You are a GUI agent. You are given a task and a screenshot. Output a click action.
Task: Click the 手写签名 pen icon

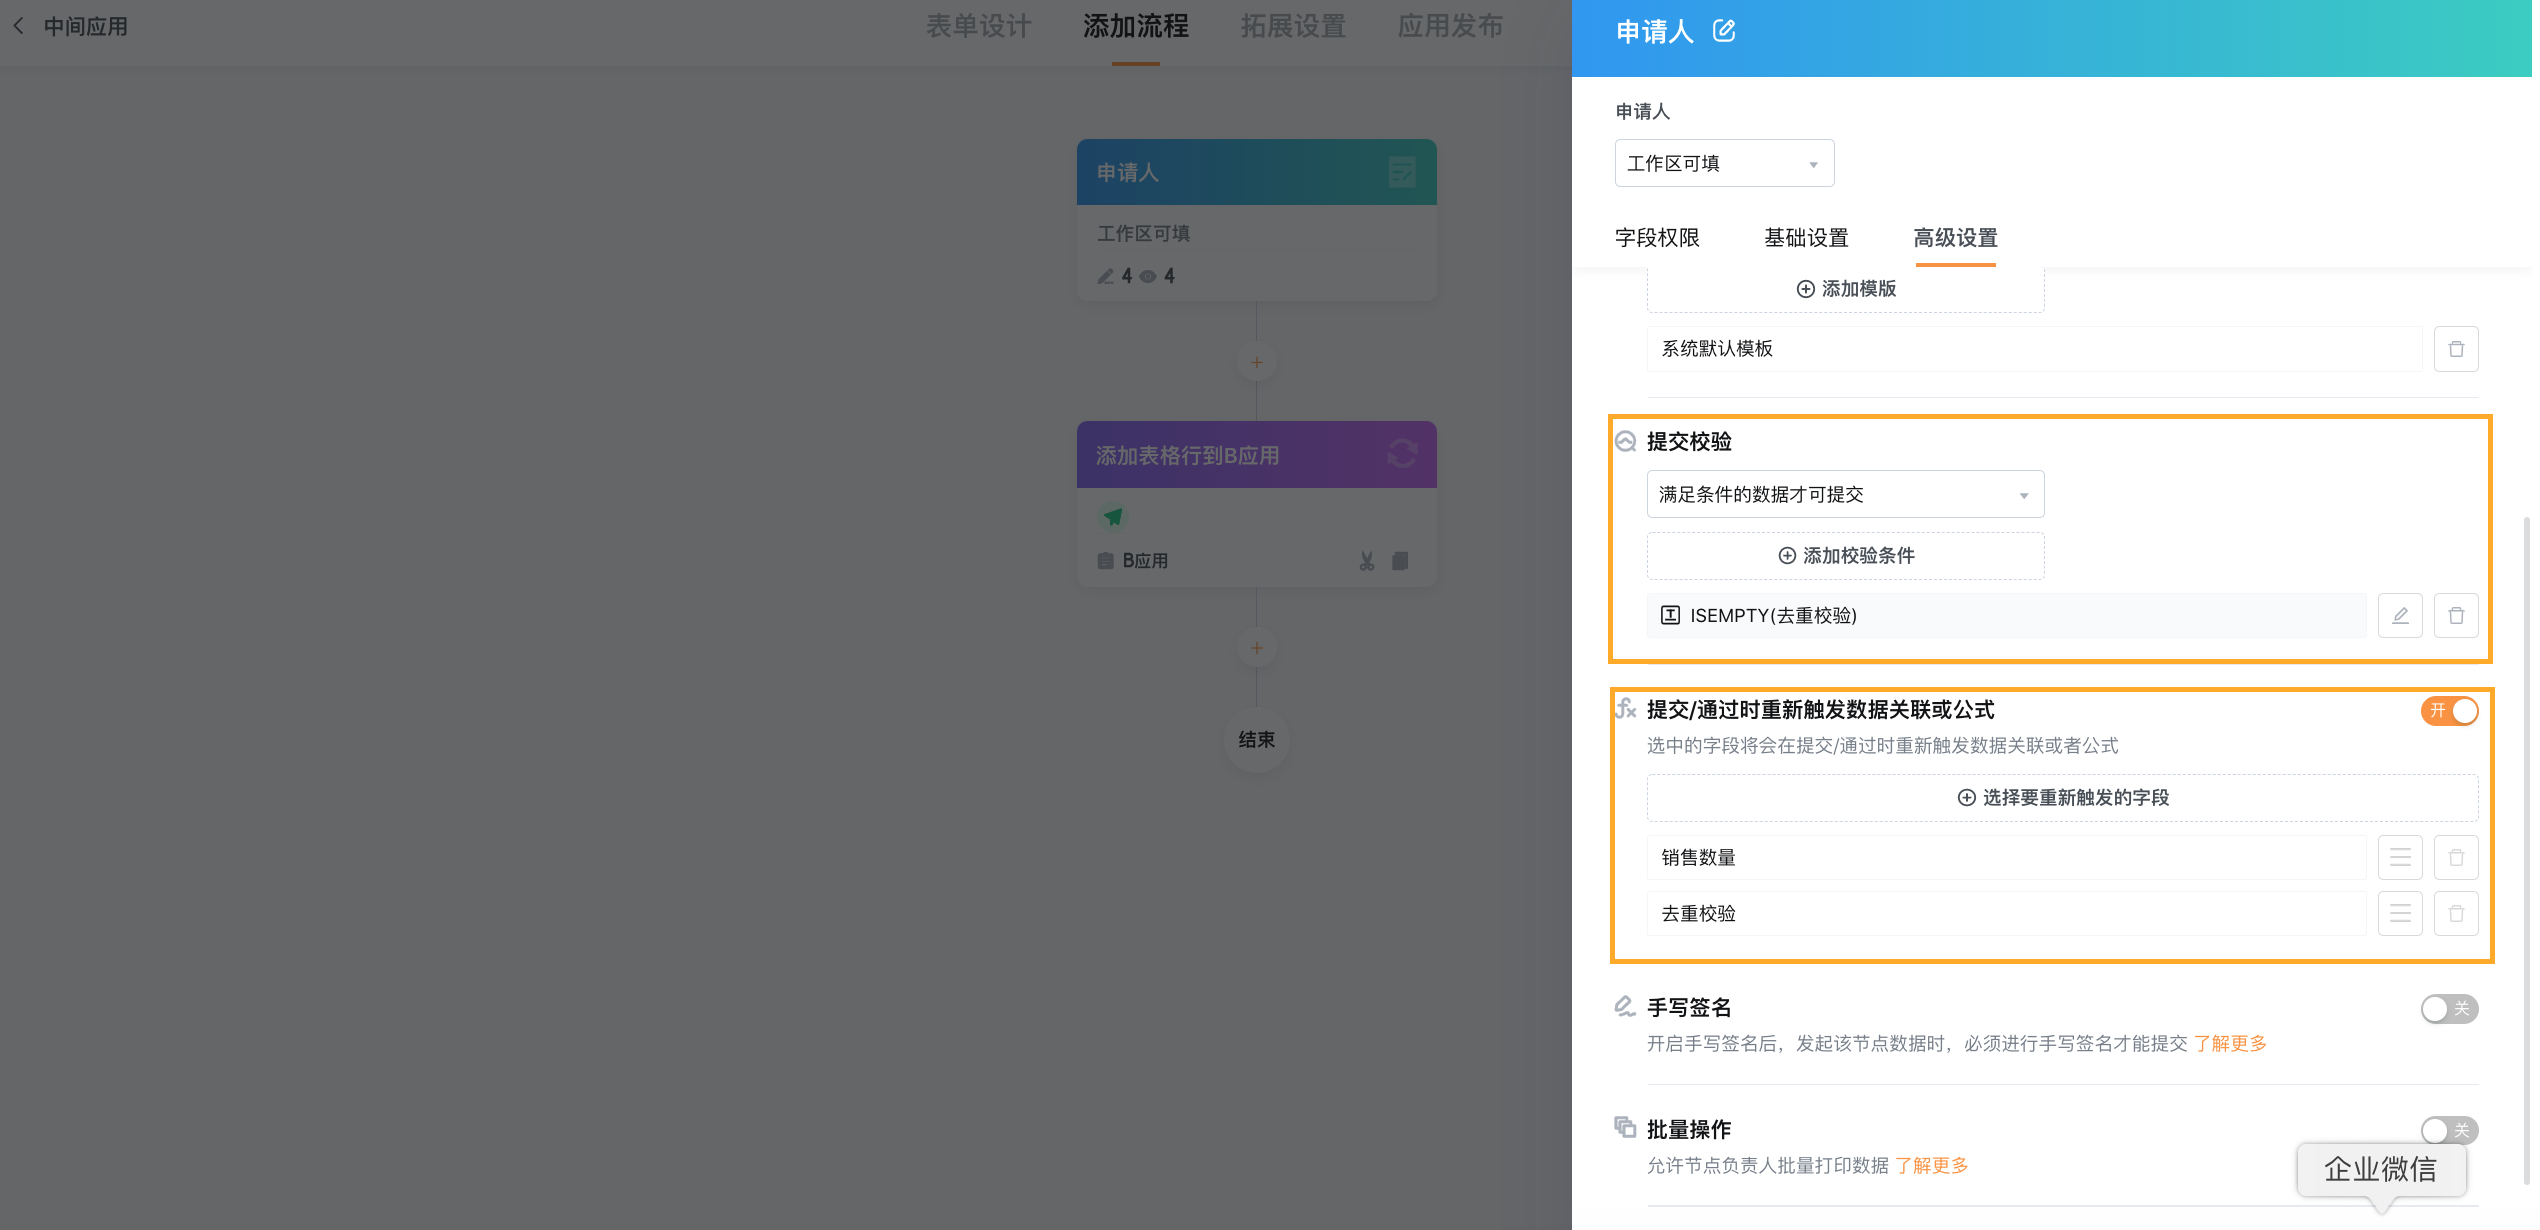[x=1626, y=1006]
